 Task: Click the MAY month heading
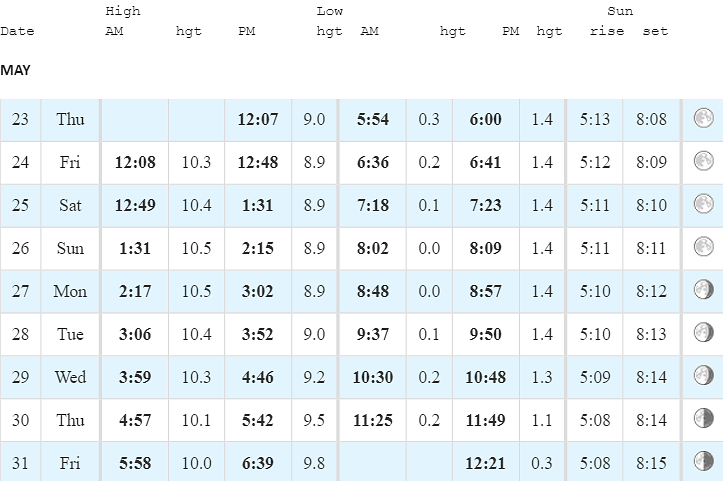click(15, 70)
